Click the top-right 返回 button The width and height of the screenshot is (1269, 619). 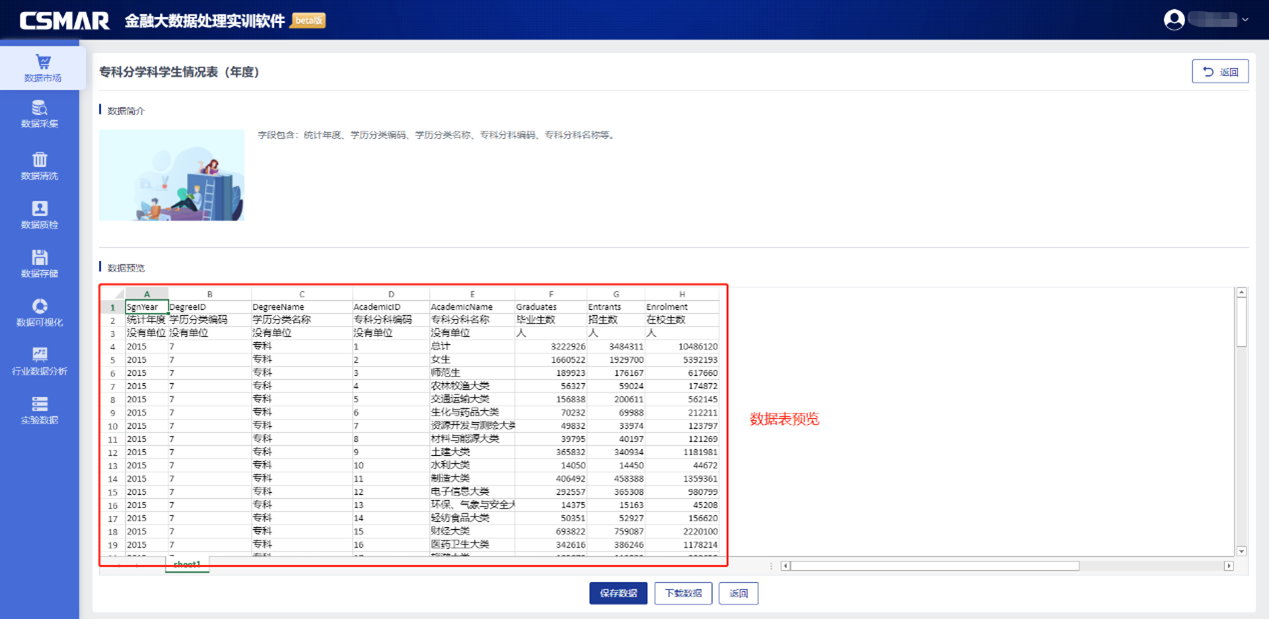click(x=1220, y=72)
